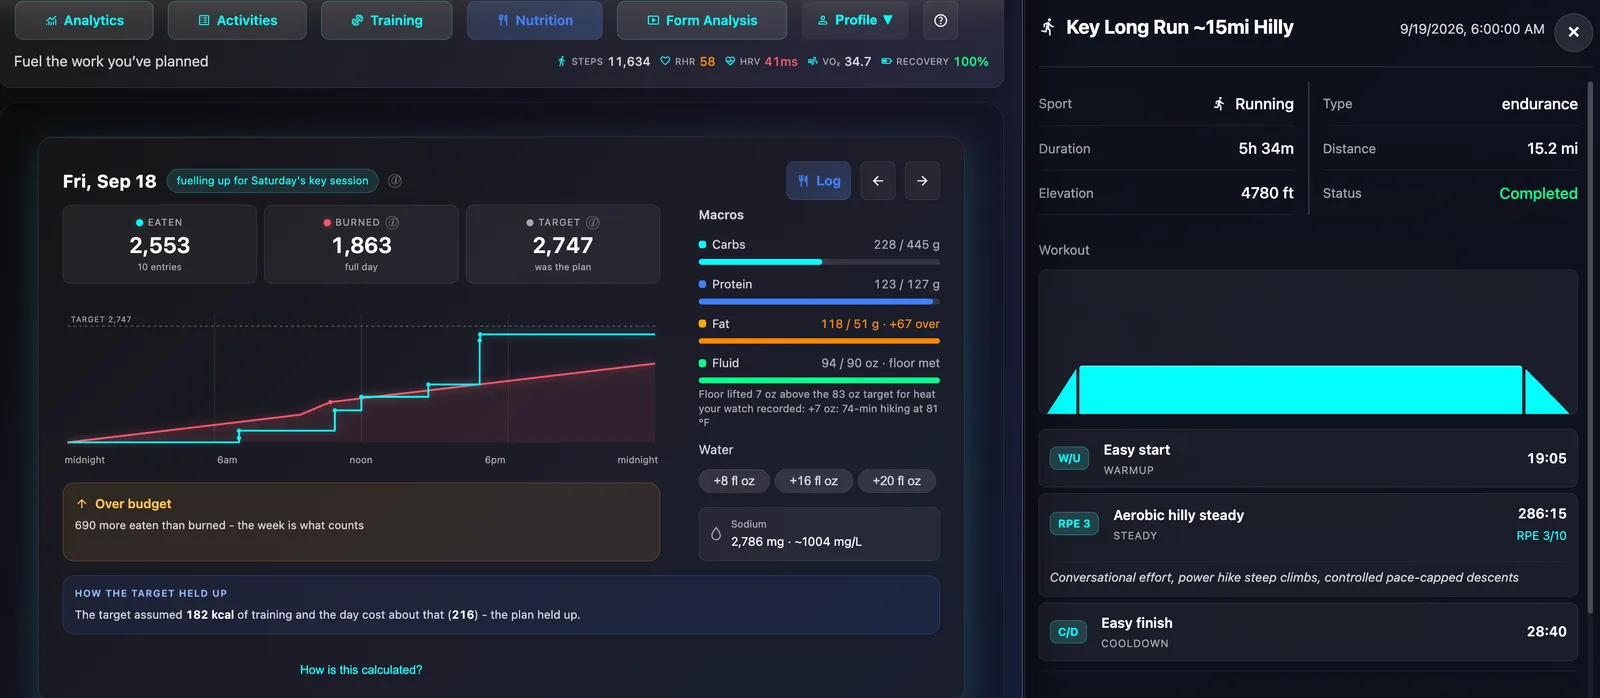Click the "fuelling up for Saturday's key session" pill
Image resolution: width=1600 pixels, height=698 pixels.
272,181
